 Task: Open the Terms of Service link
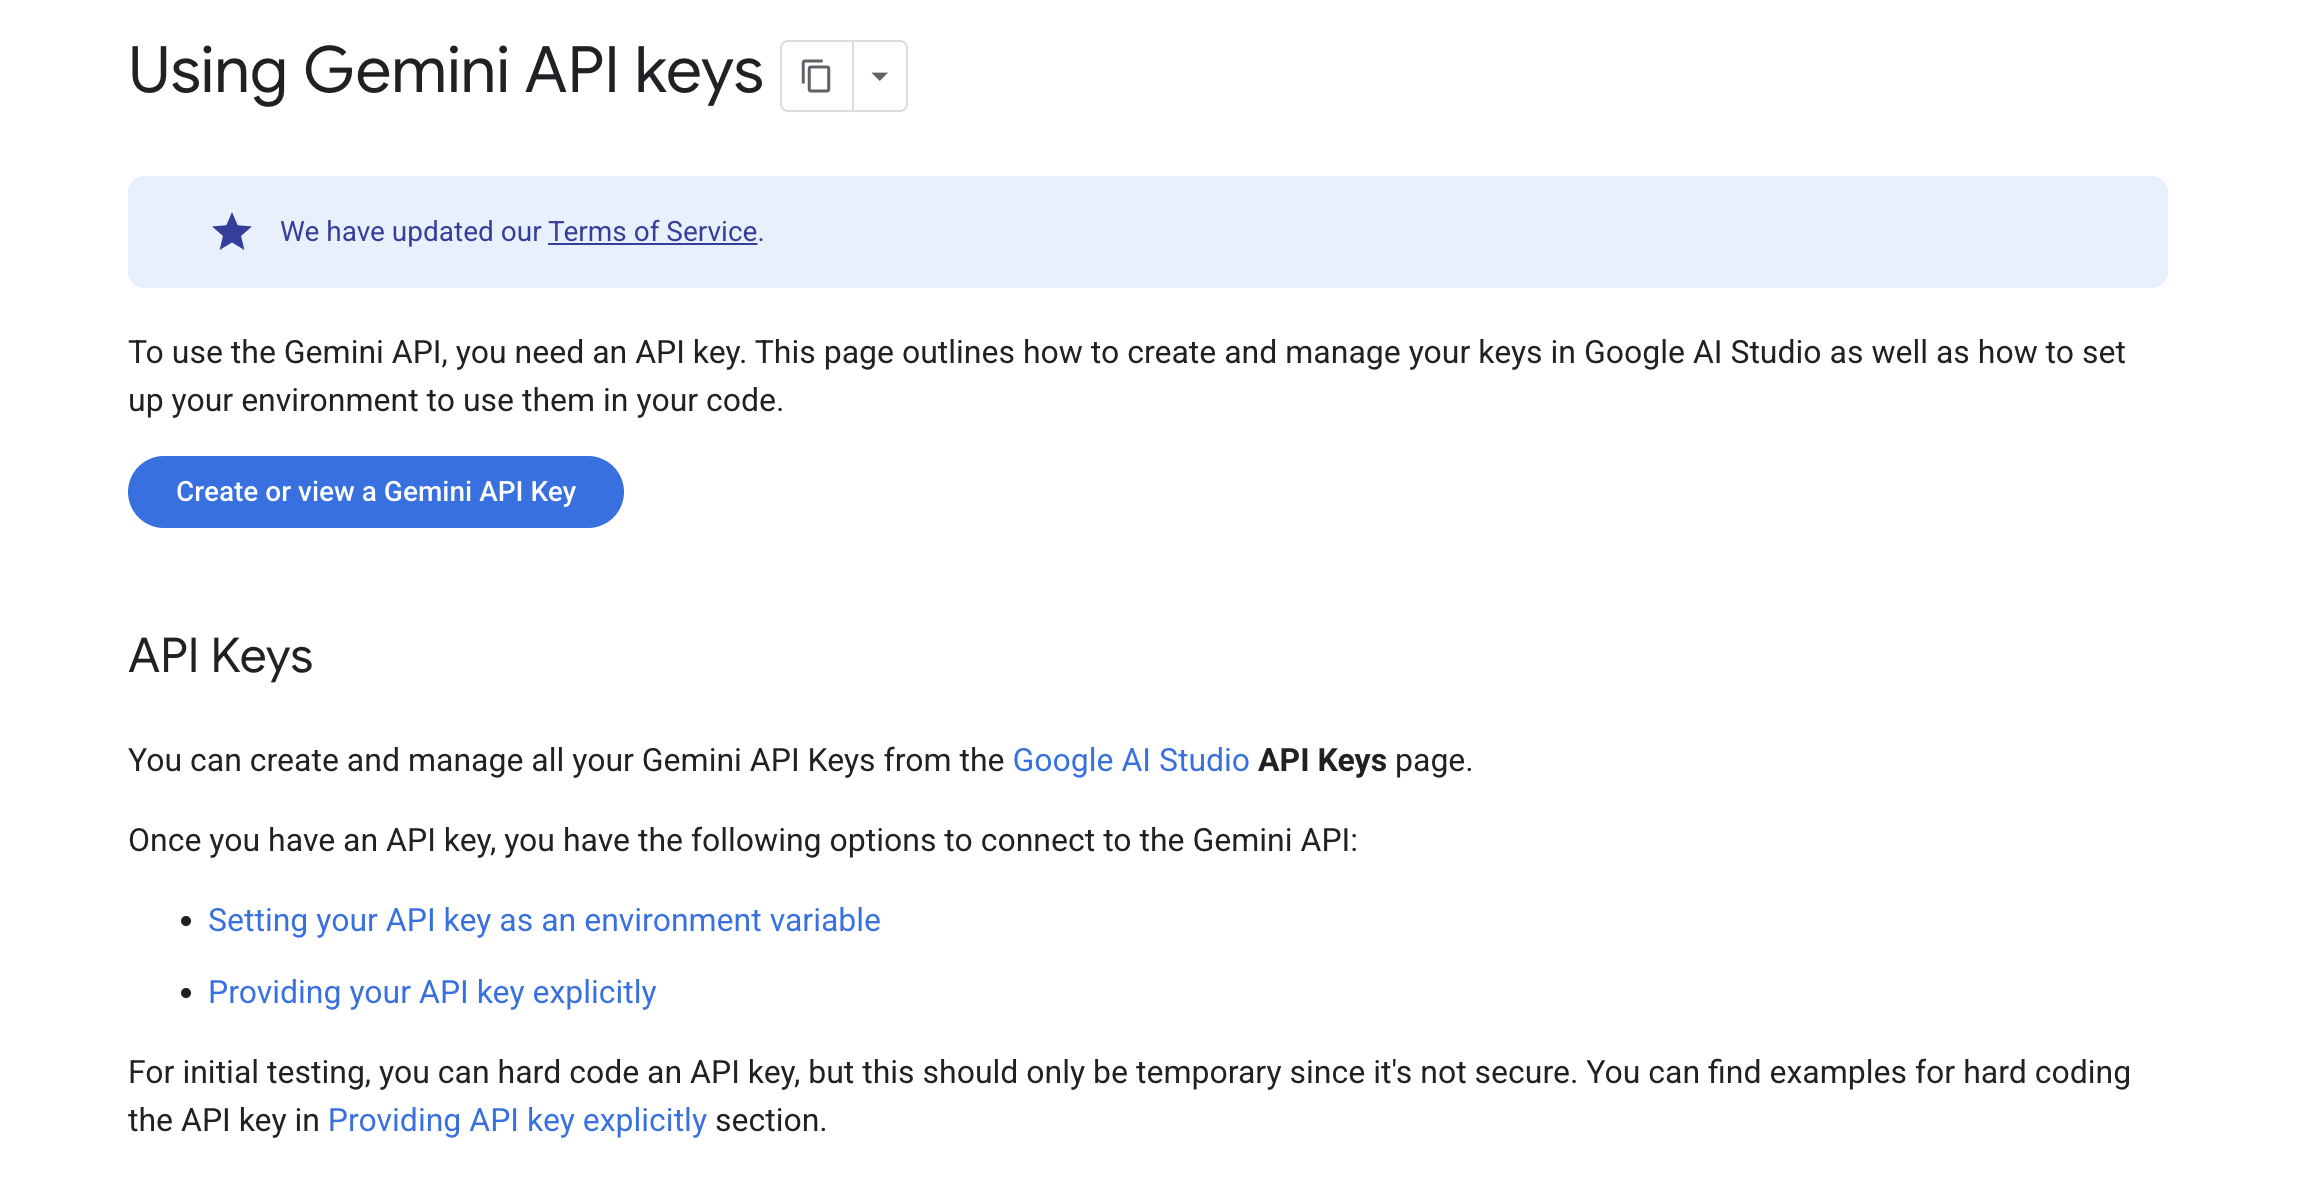pyautogui.click(x=652, y=232)
